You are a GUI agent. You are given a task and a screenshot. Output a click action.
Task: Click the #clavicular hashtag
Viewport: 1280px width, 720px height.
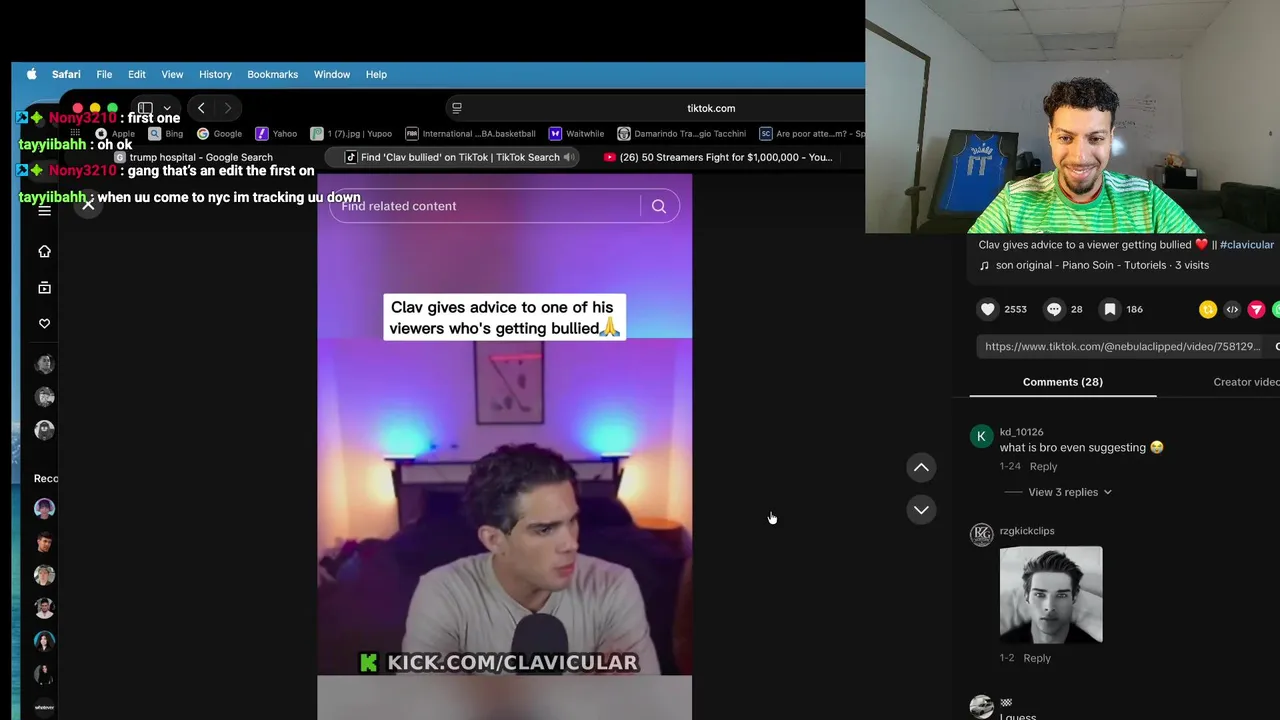(1246, 244)
